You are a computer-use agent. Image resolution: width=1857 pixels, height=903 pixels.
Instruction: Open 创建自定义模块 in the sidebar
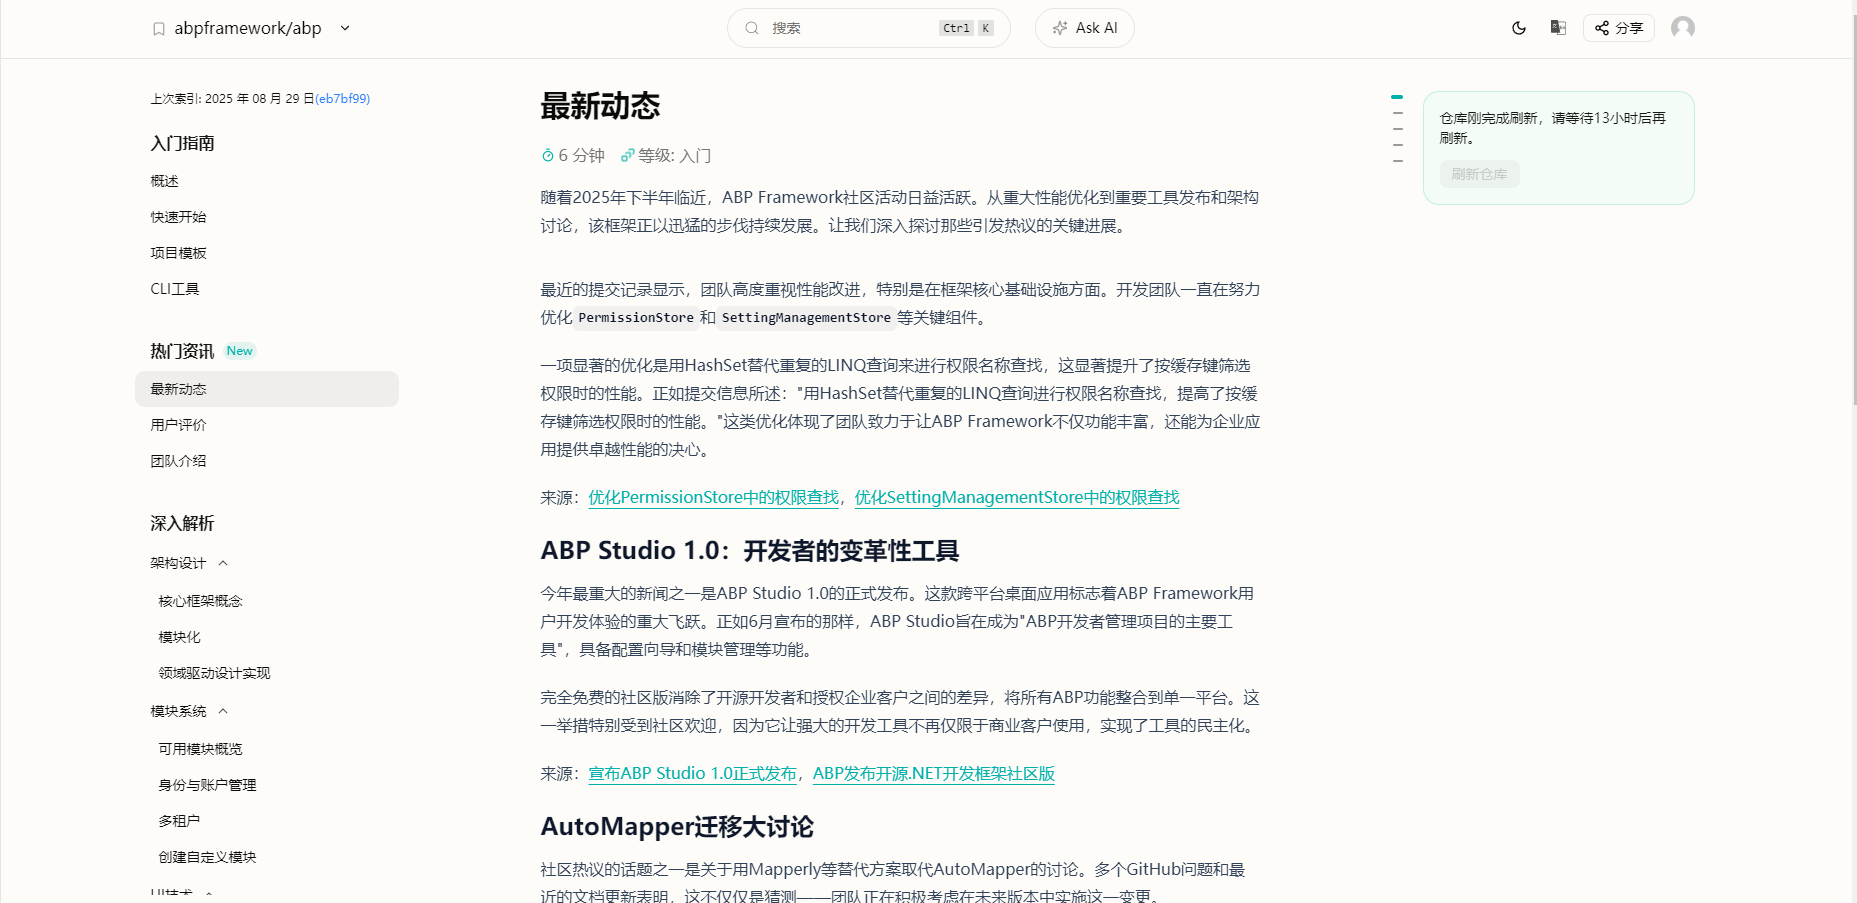coord(208,857)
